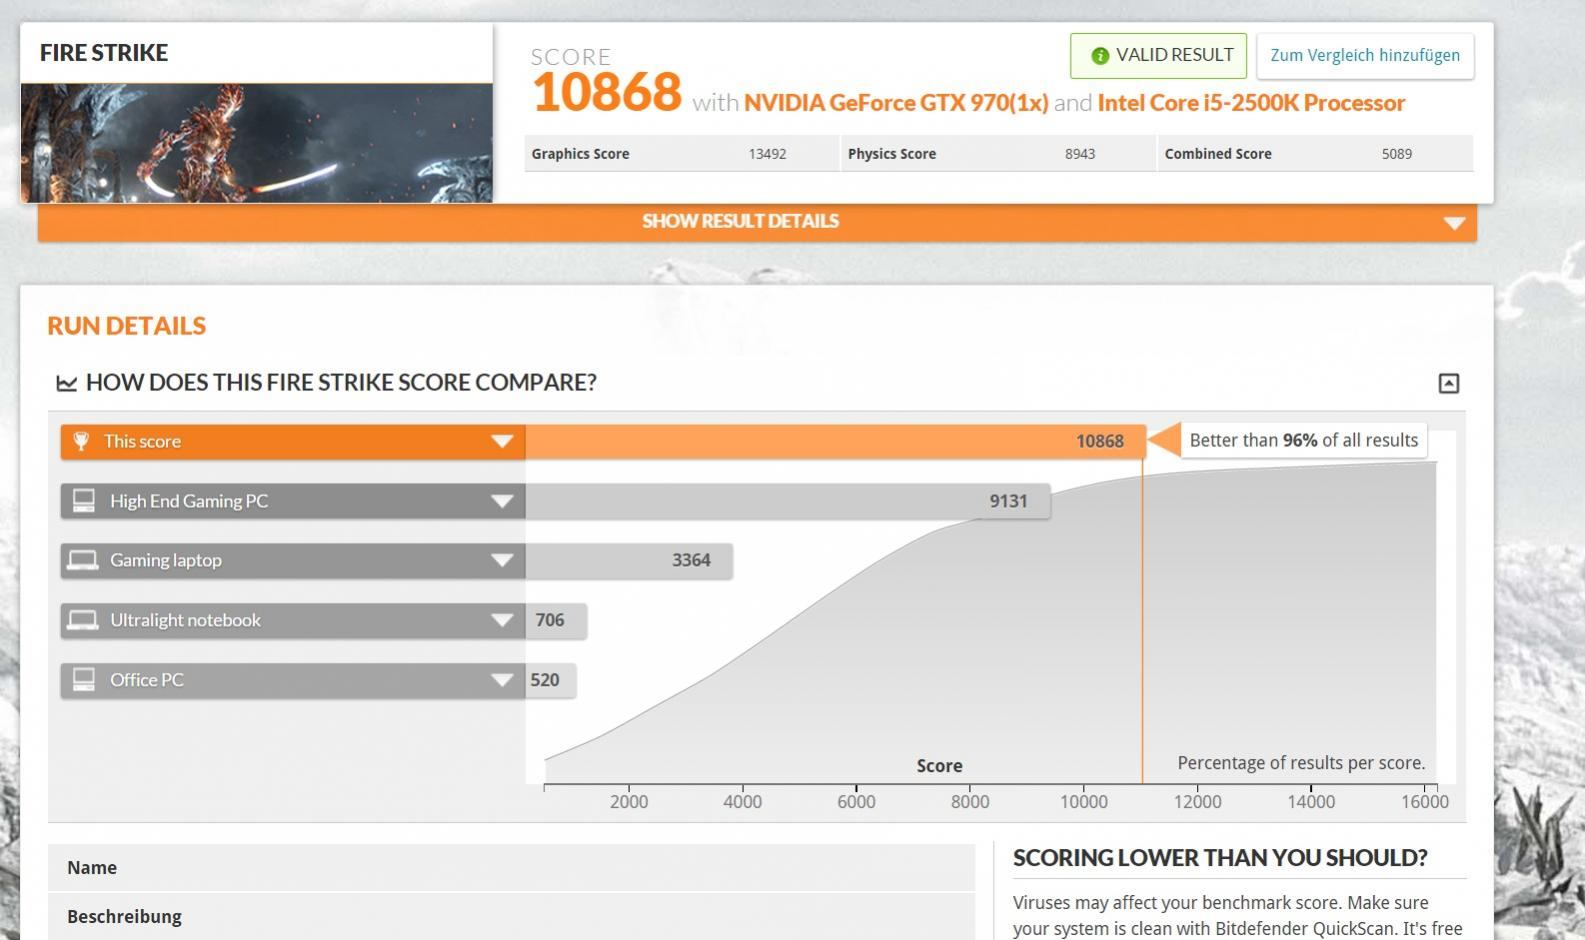The height and width of the screenshot is (940, 1585).
Task: Click the Fire Strike title
Action: point(104,53)
